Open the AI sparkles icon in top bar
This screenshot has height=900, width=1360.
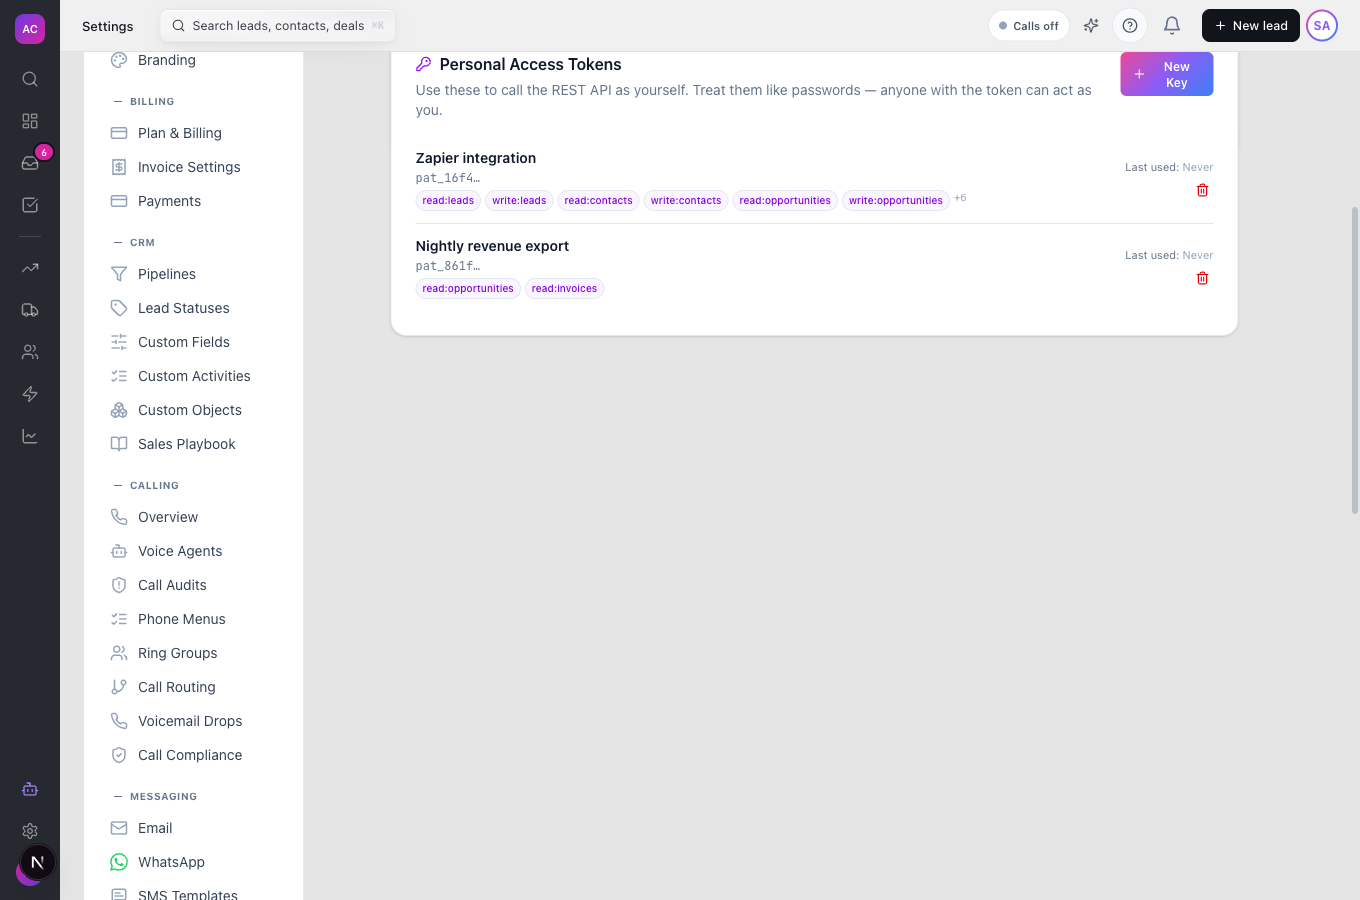1091,26
